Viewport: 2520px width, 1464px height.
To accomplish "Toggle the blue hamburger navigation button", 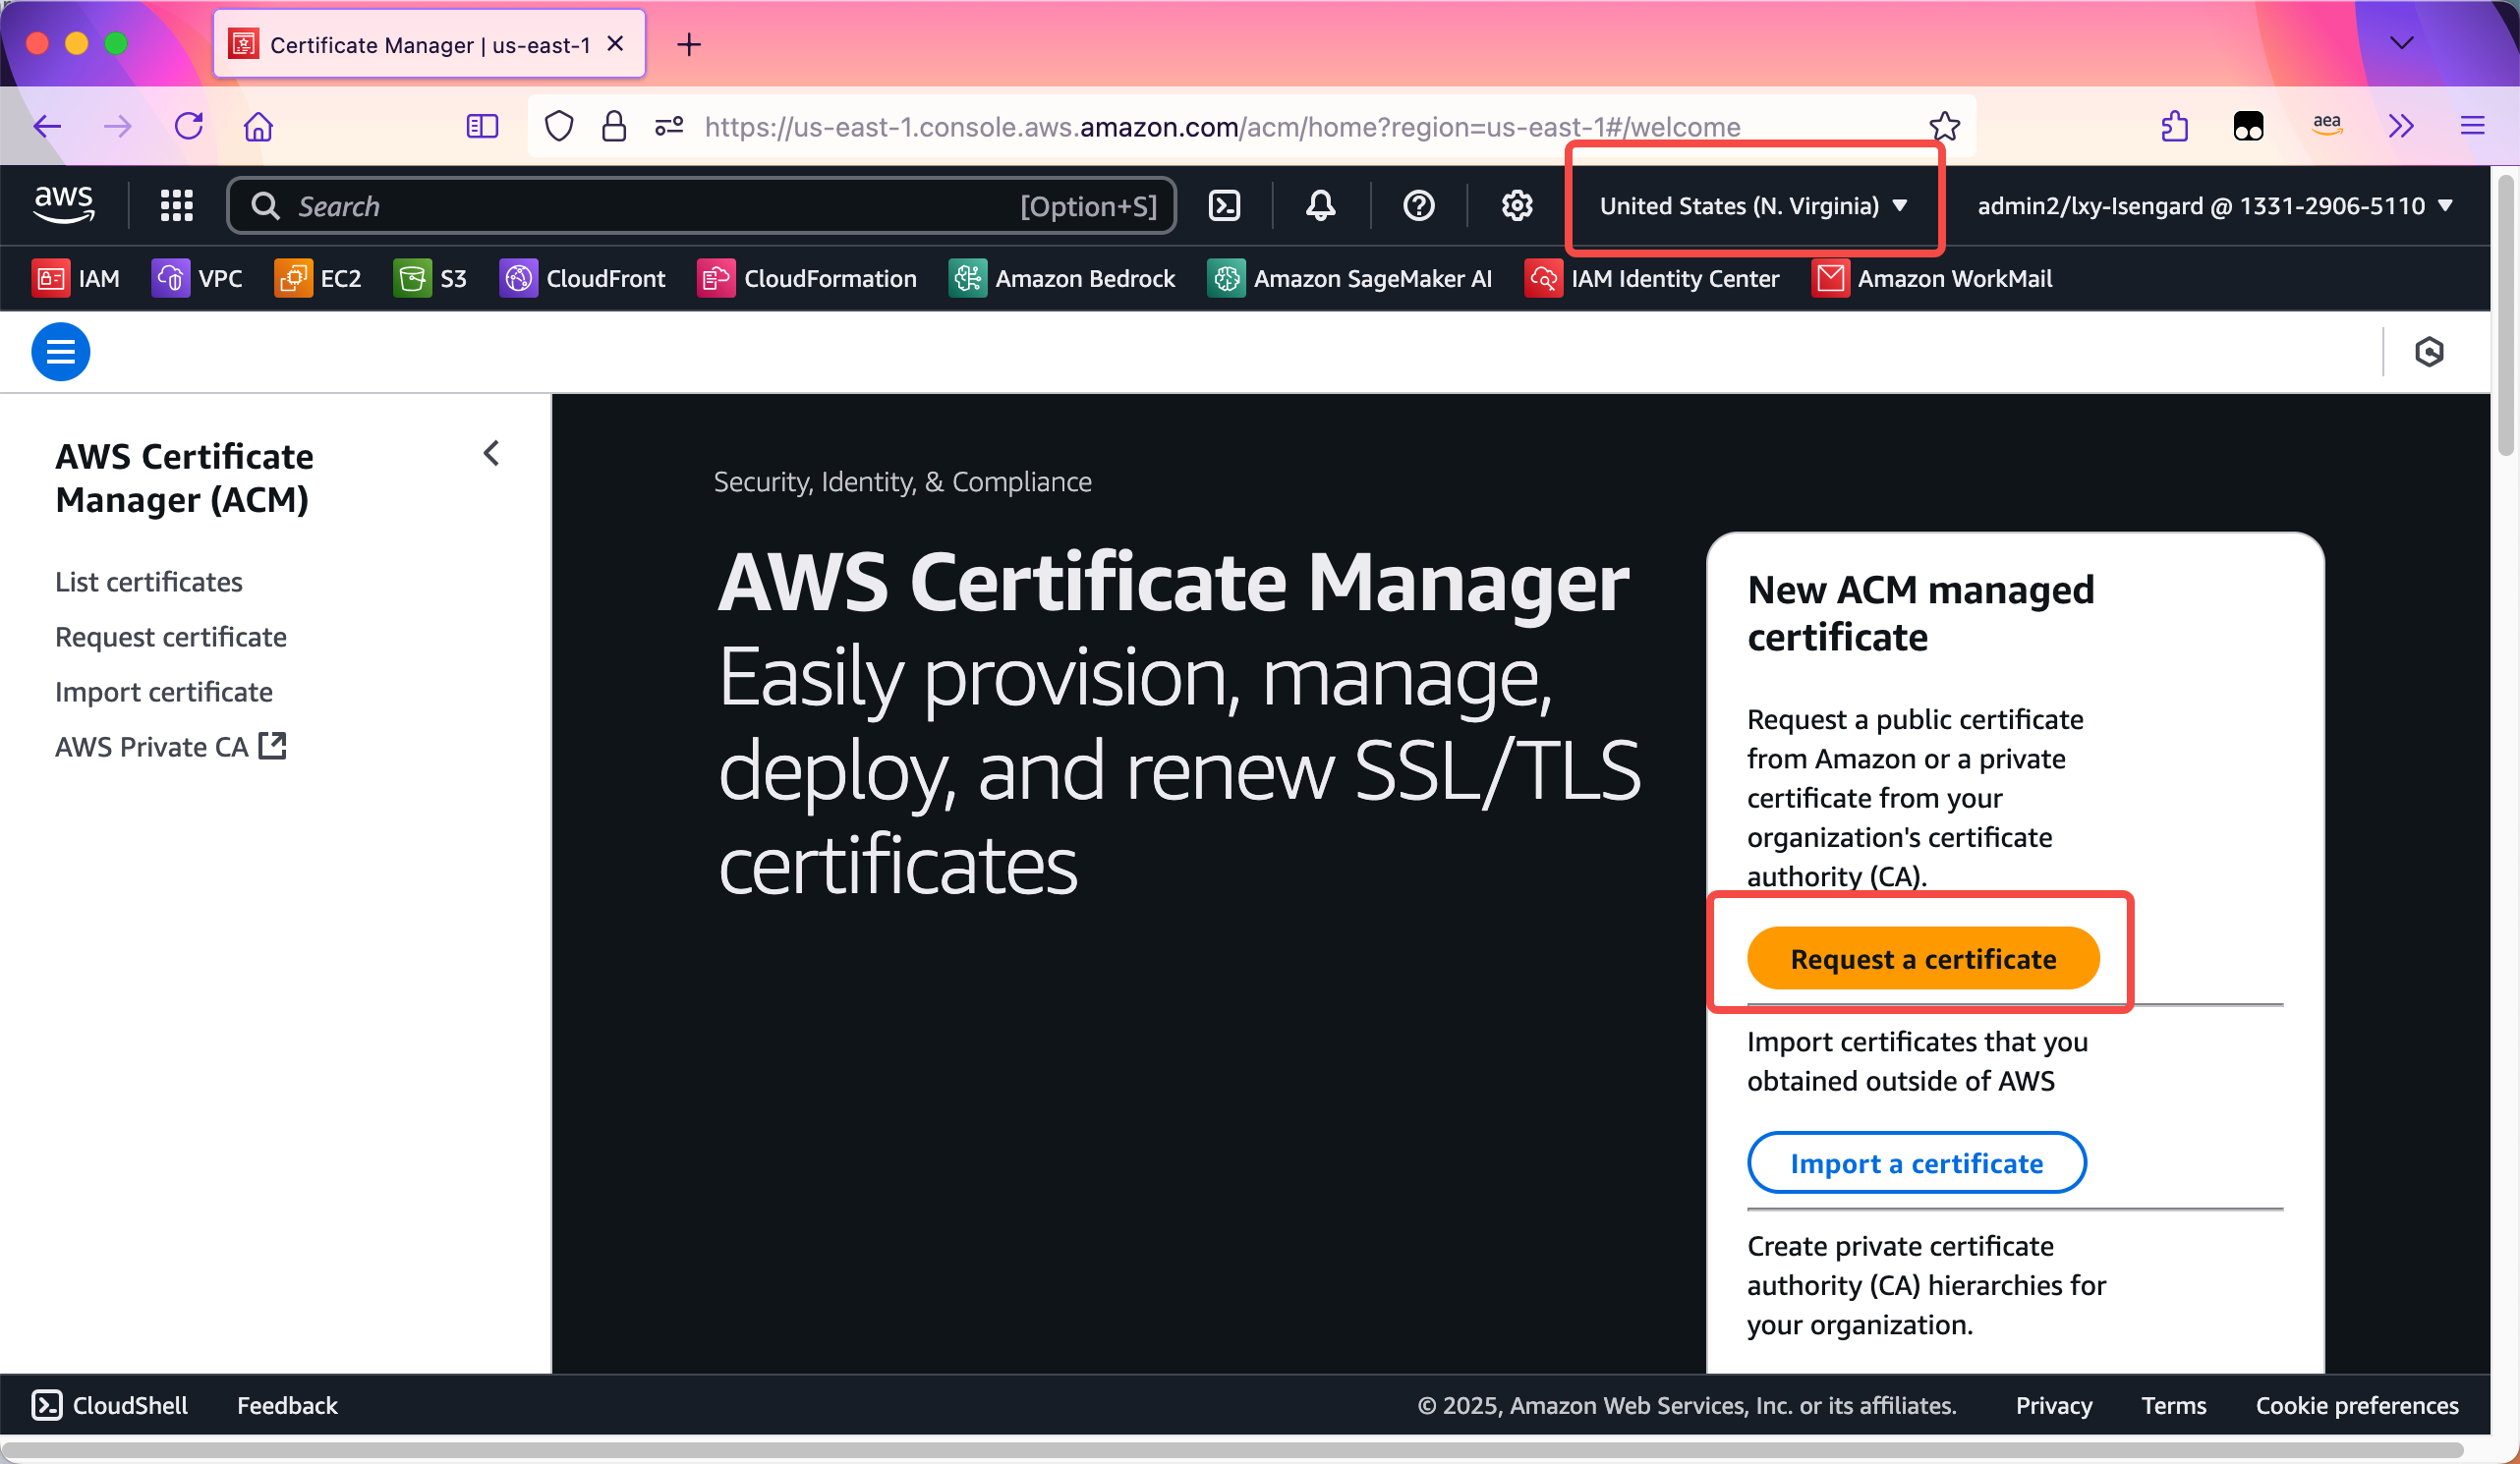I will coord(60,352).
